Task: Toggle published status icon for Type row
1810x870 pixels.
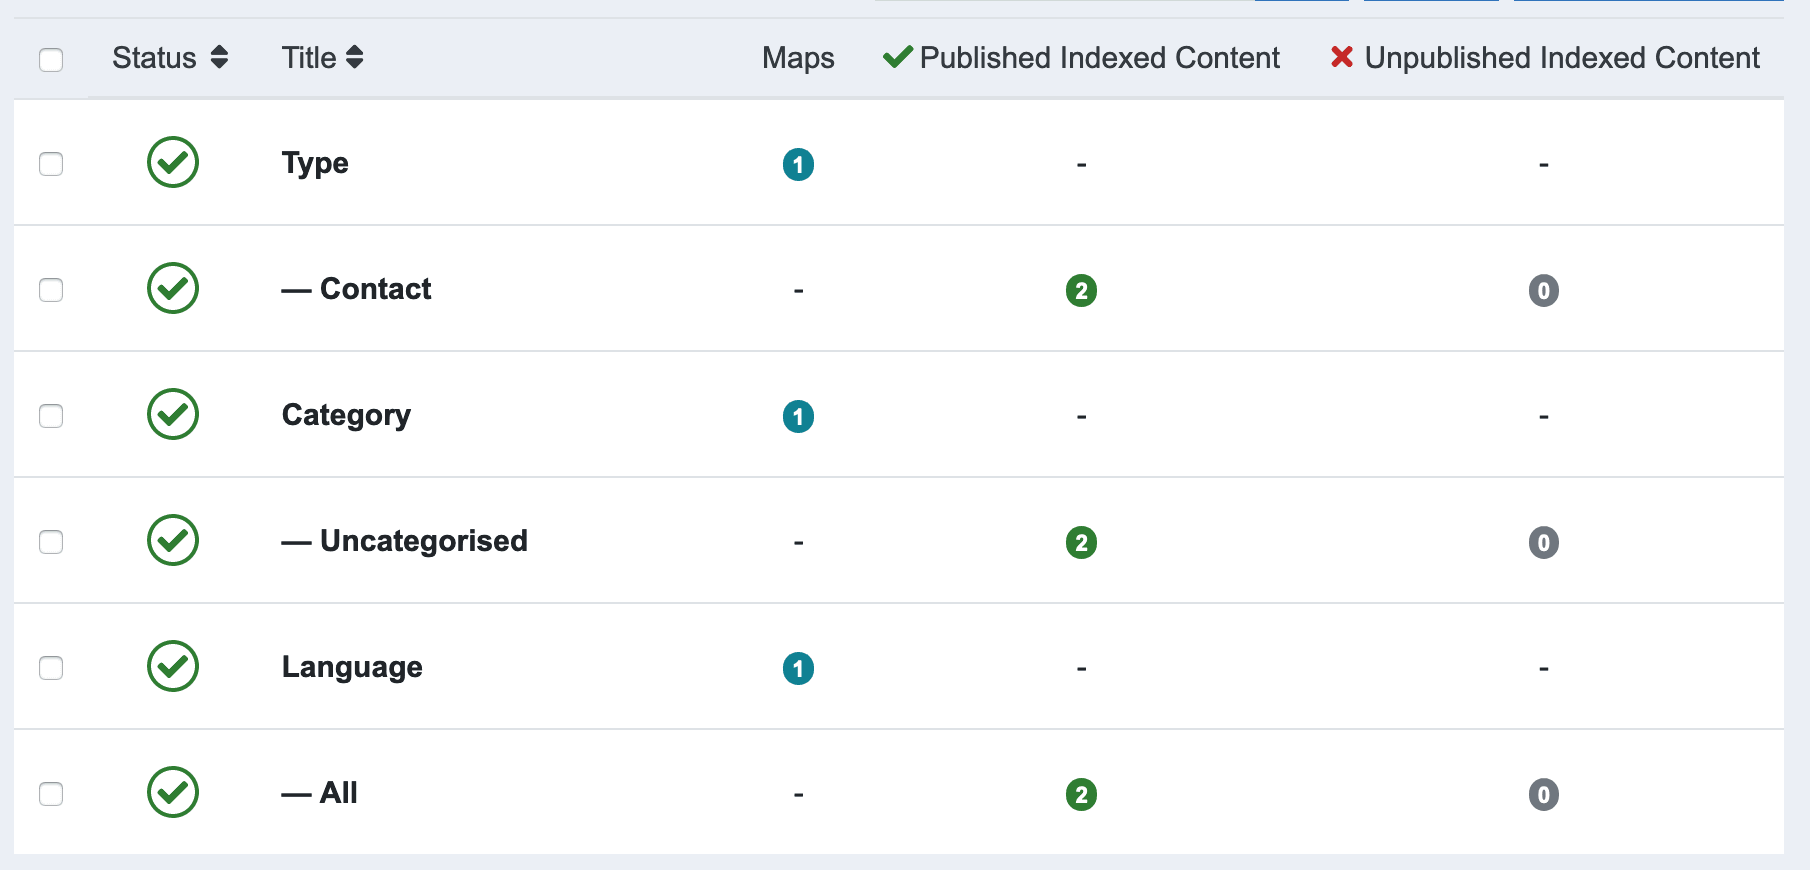Action: [x=173, y=163]
